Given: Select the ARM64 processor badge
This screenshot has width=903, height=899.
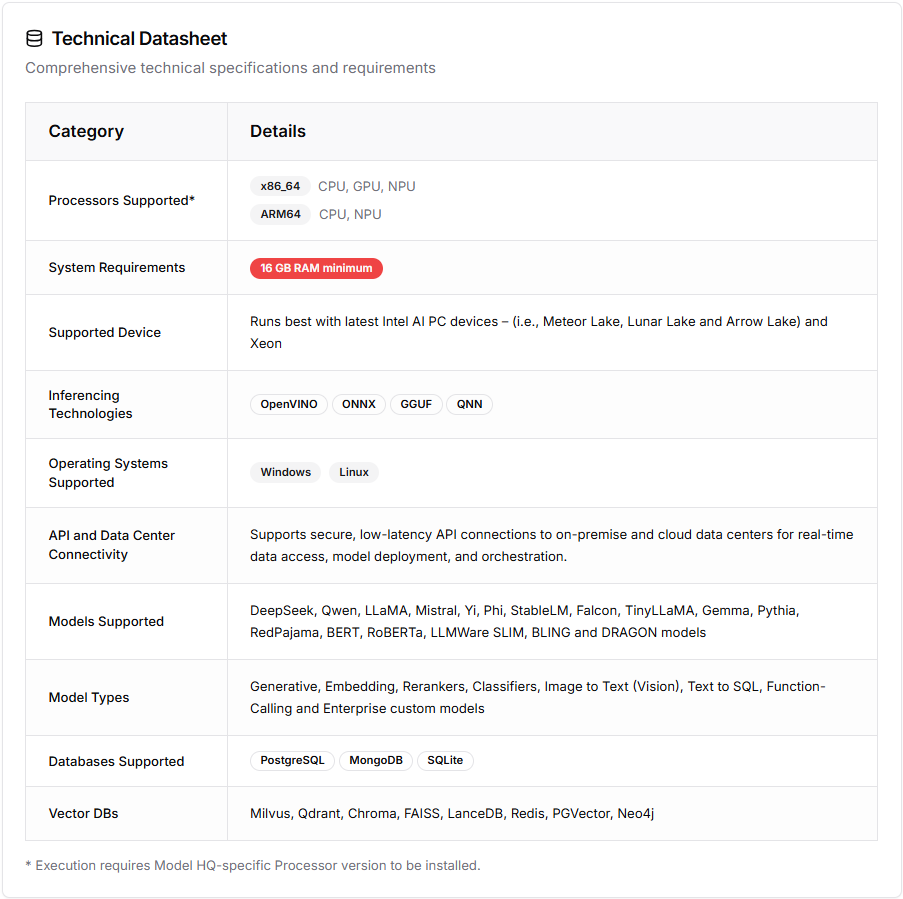Looking at the screenshot, I should (280, 214).
